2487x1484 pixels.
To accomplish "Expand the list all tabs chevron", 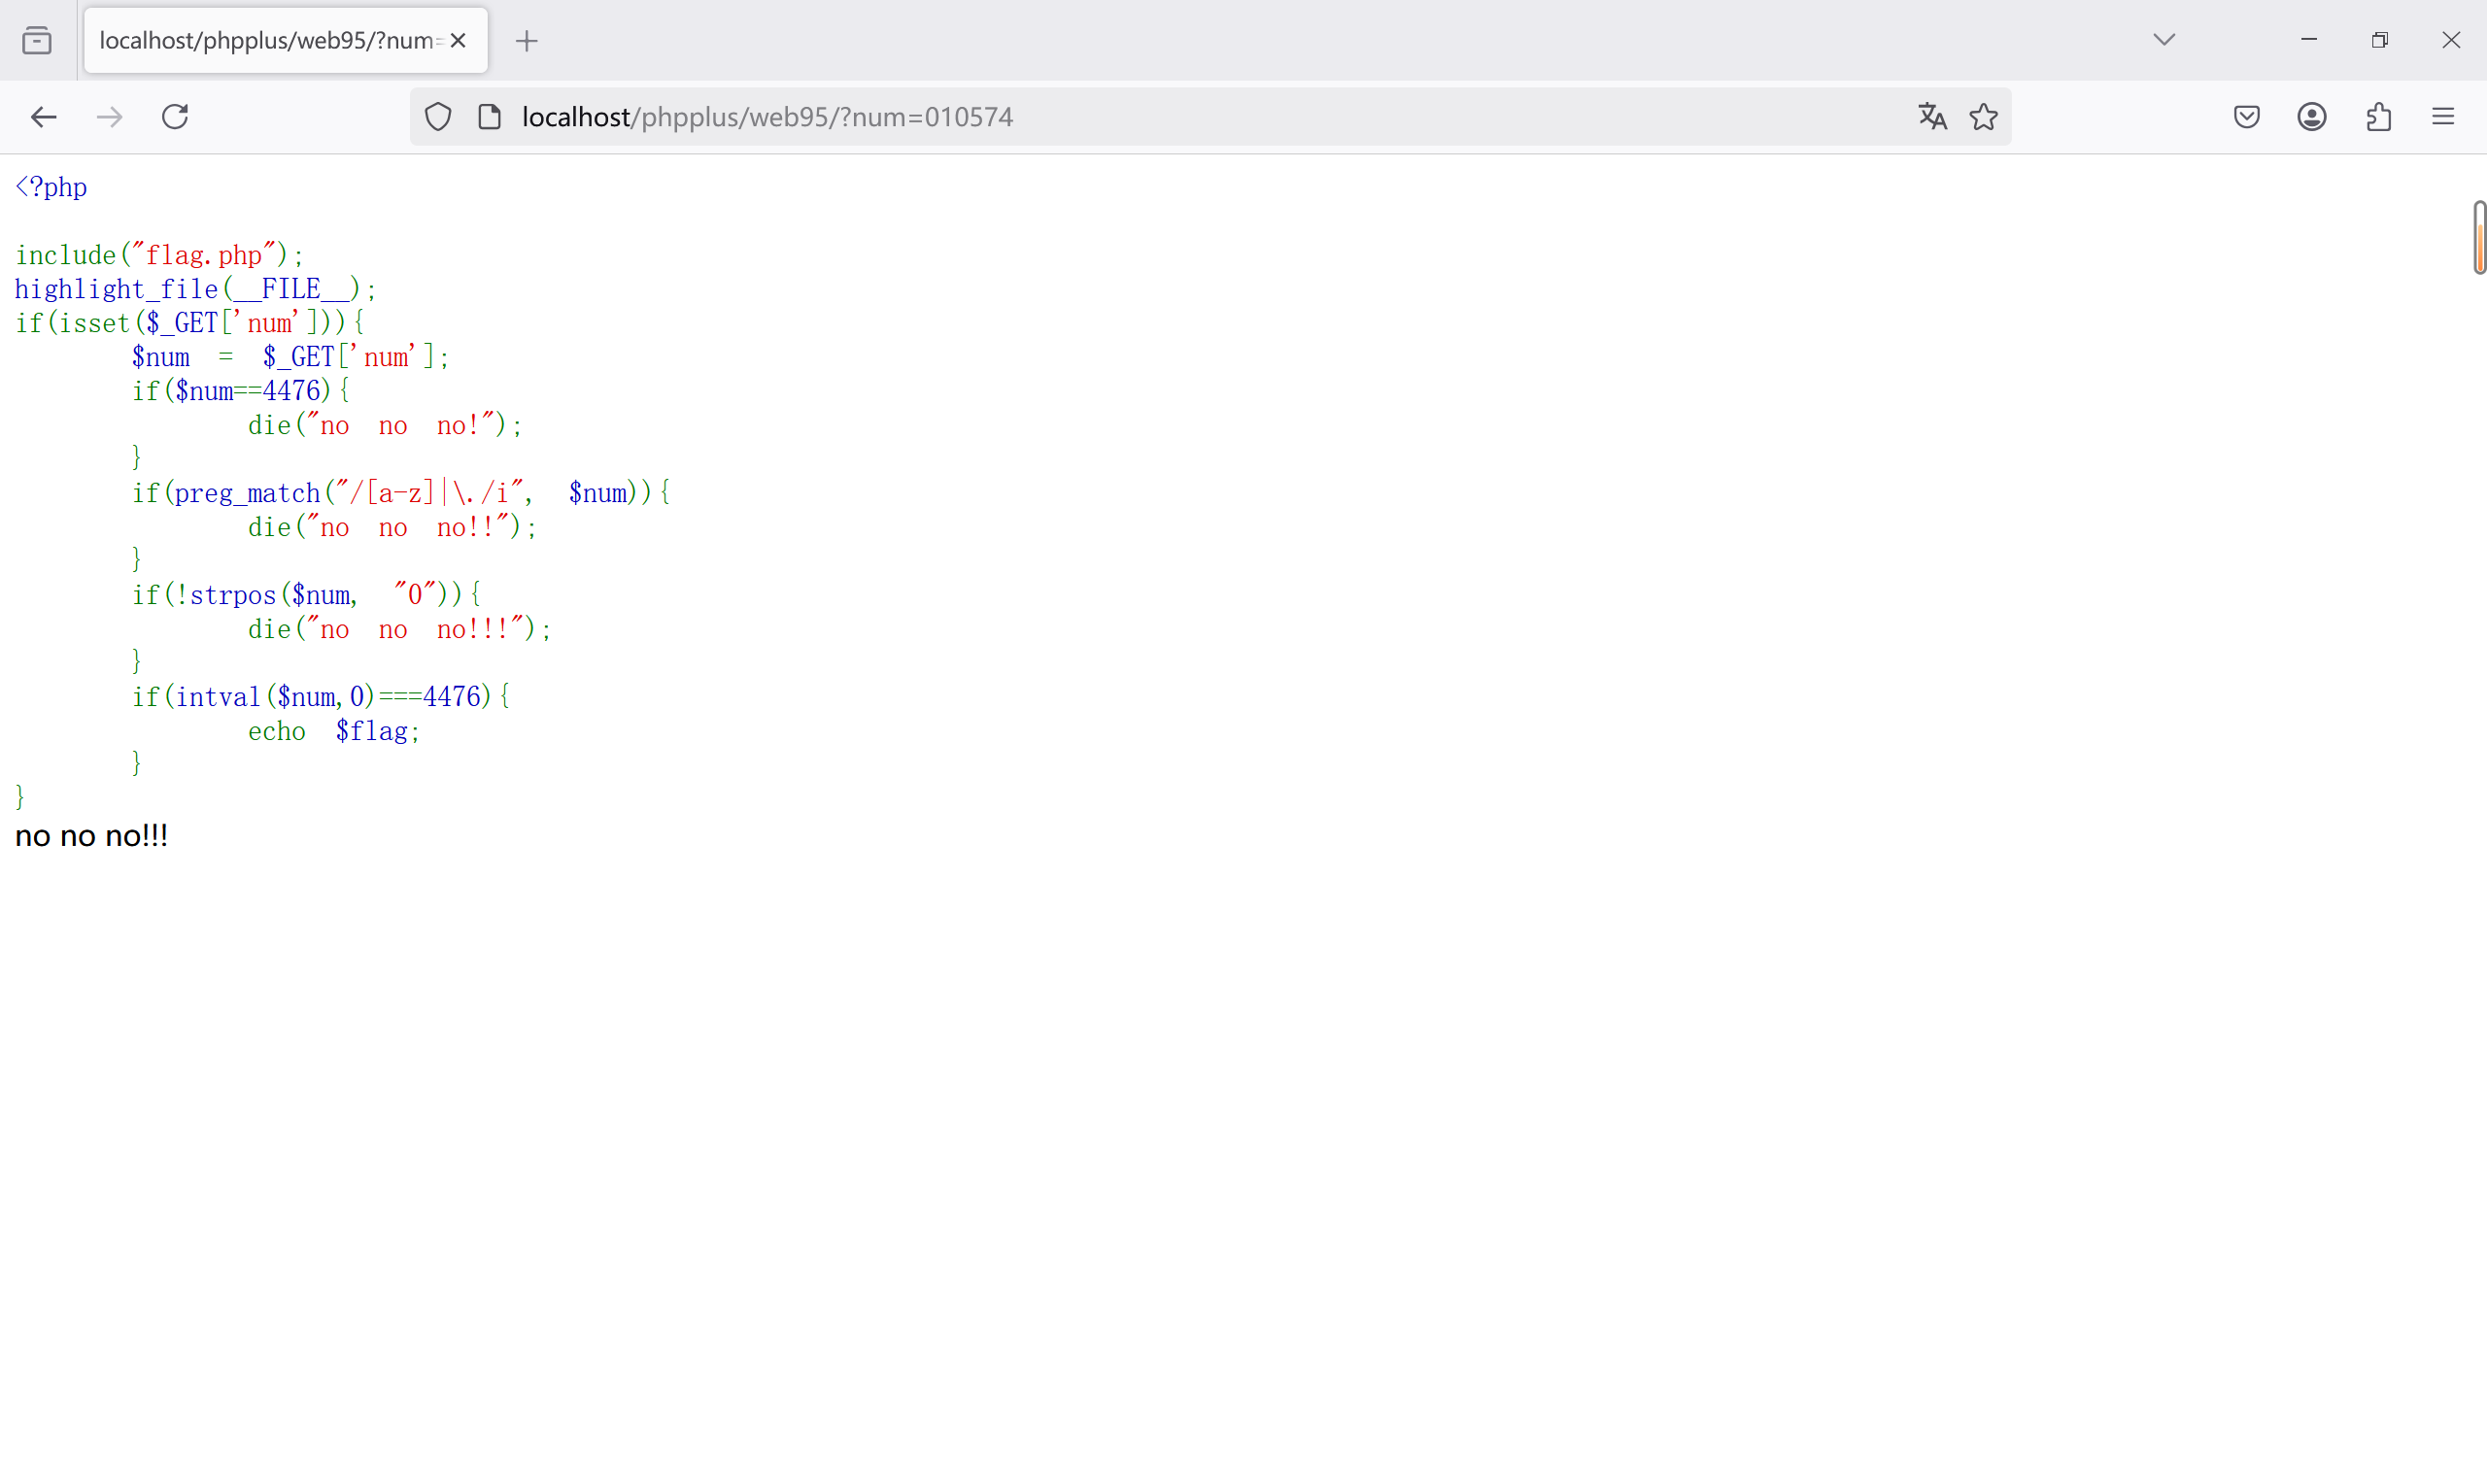I will (x=2164, y=40).
